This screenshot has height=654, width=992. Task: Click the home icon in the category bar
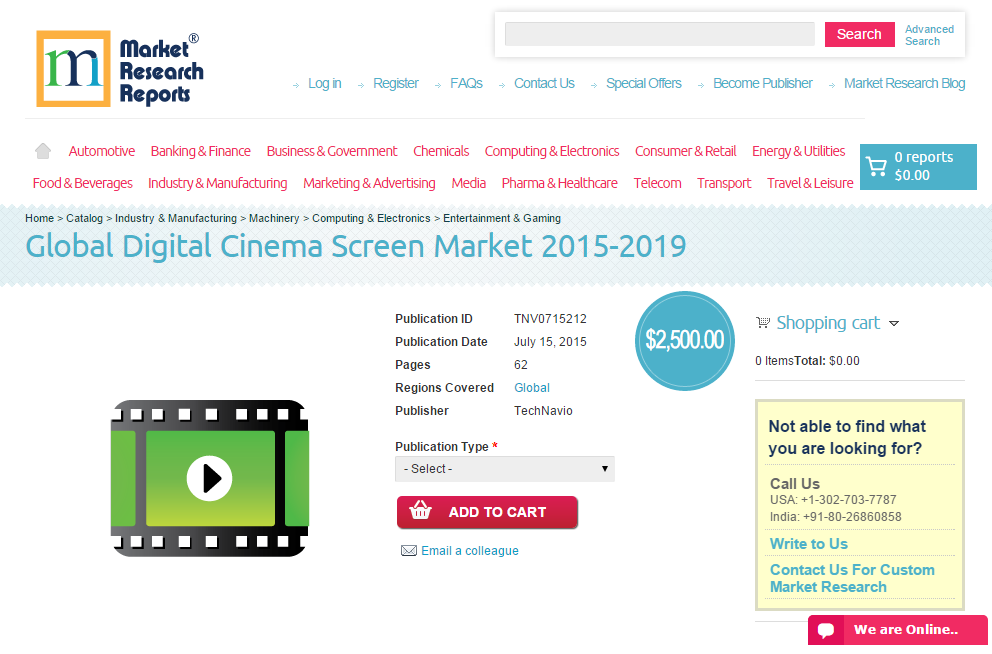click(x=42, y=150)
